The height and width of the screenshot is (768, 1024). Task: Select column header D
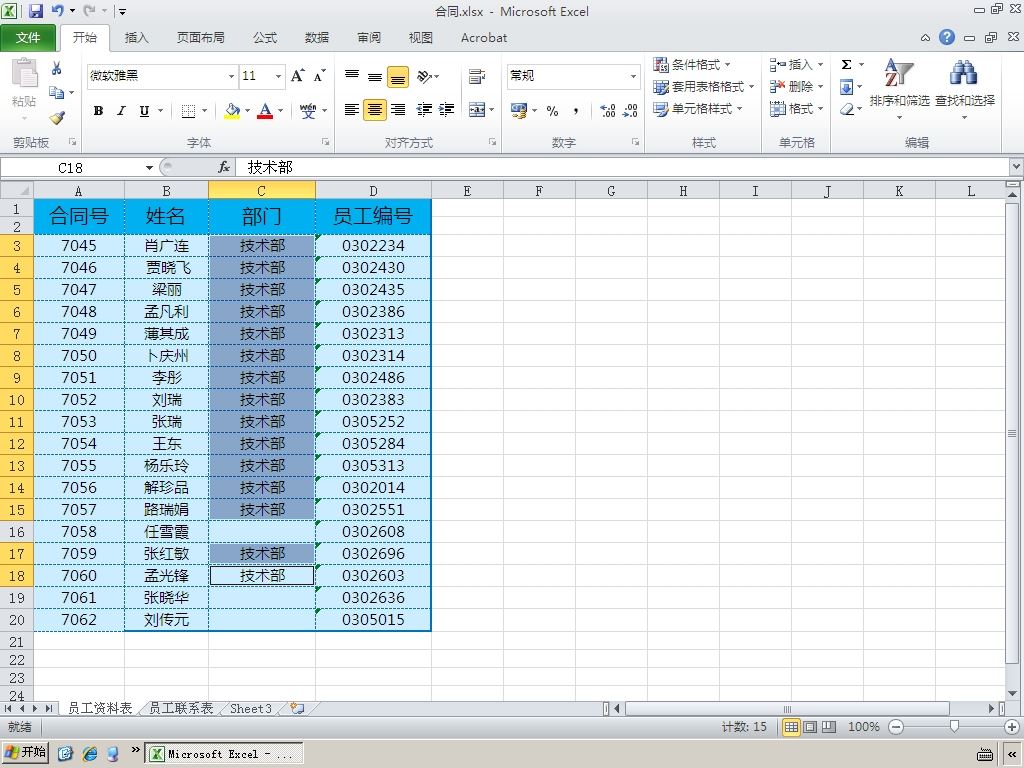pos(373,191)
